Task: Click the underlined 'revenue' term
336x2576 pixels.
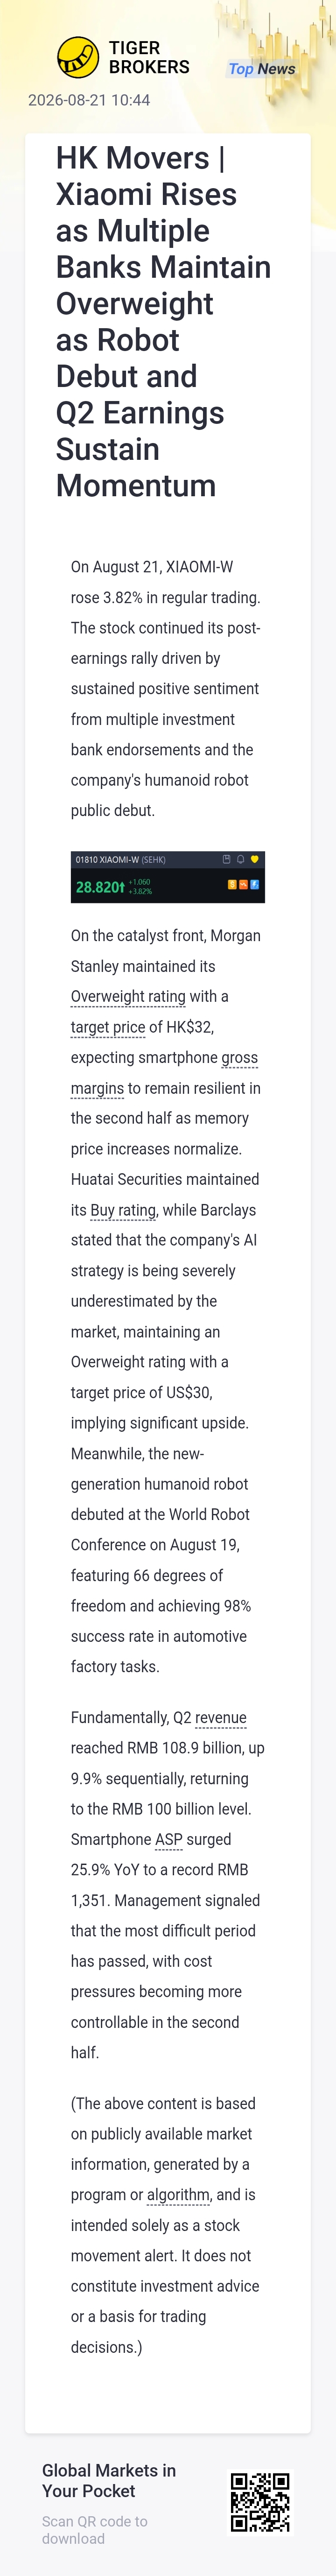Action: pyautogui.click(x=221, y=1717)
